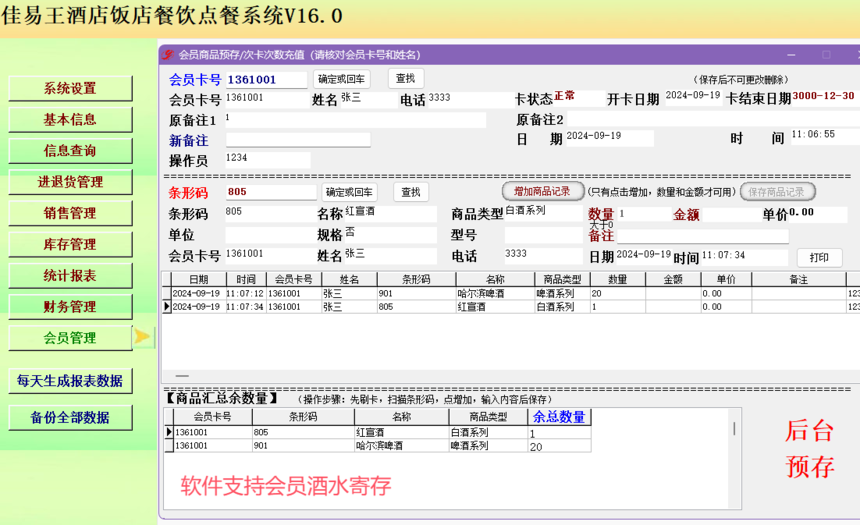This screenshot has height=525, width=860.
Task: Click the 备注 input field under 数量
Action: 703,236
